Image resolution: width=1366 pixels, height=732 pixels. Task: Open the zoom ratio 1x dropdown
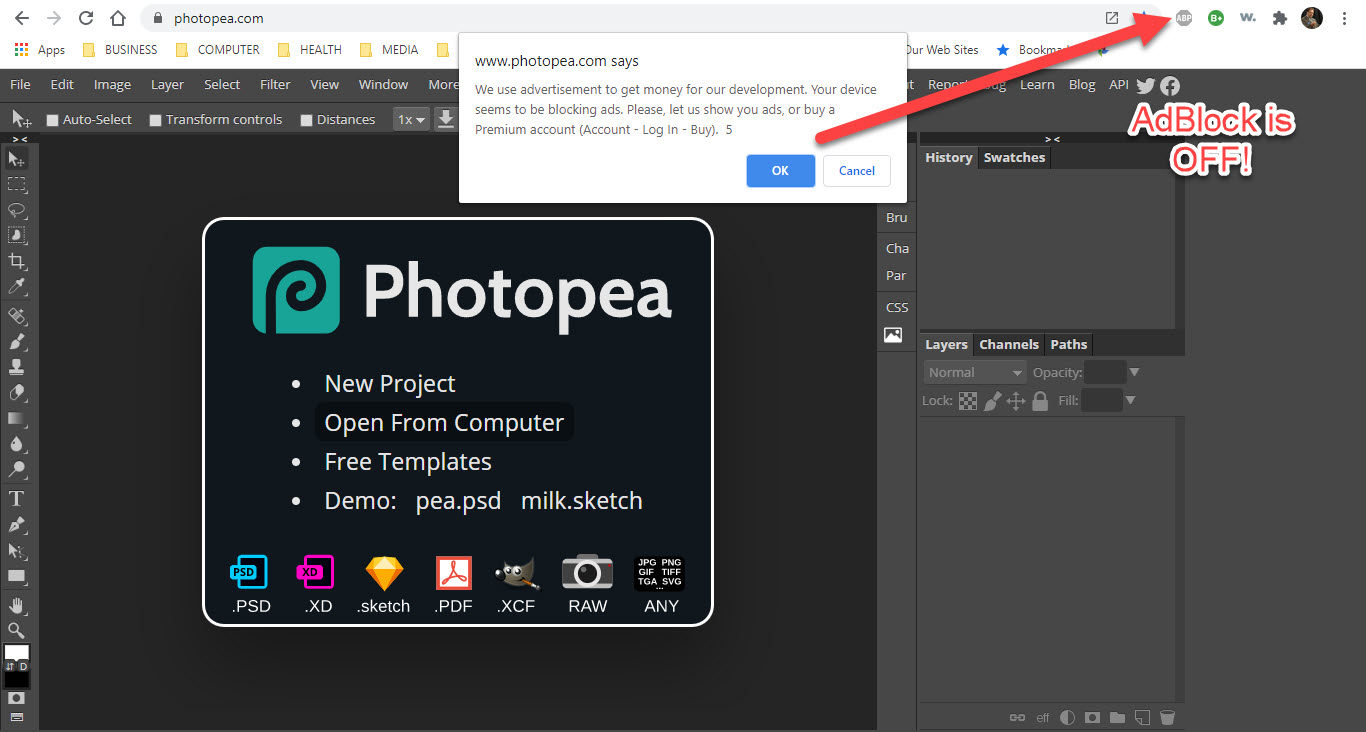tap(411, 119)
